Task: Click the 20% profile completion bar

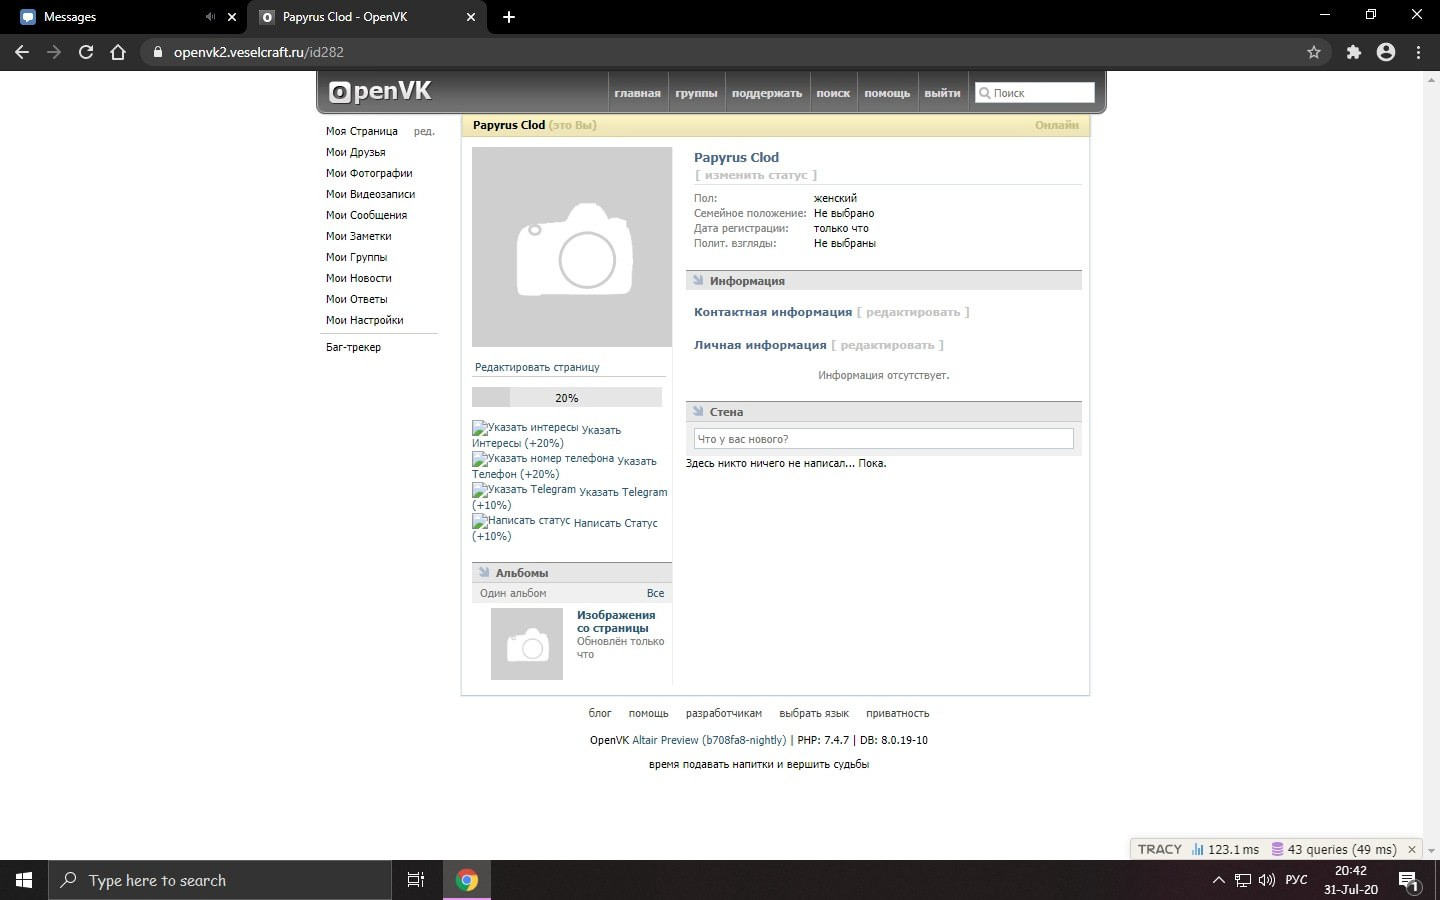Action: (x=566, y=398)
